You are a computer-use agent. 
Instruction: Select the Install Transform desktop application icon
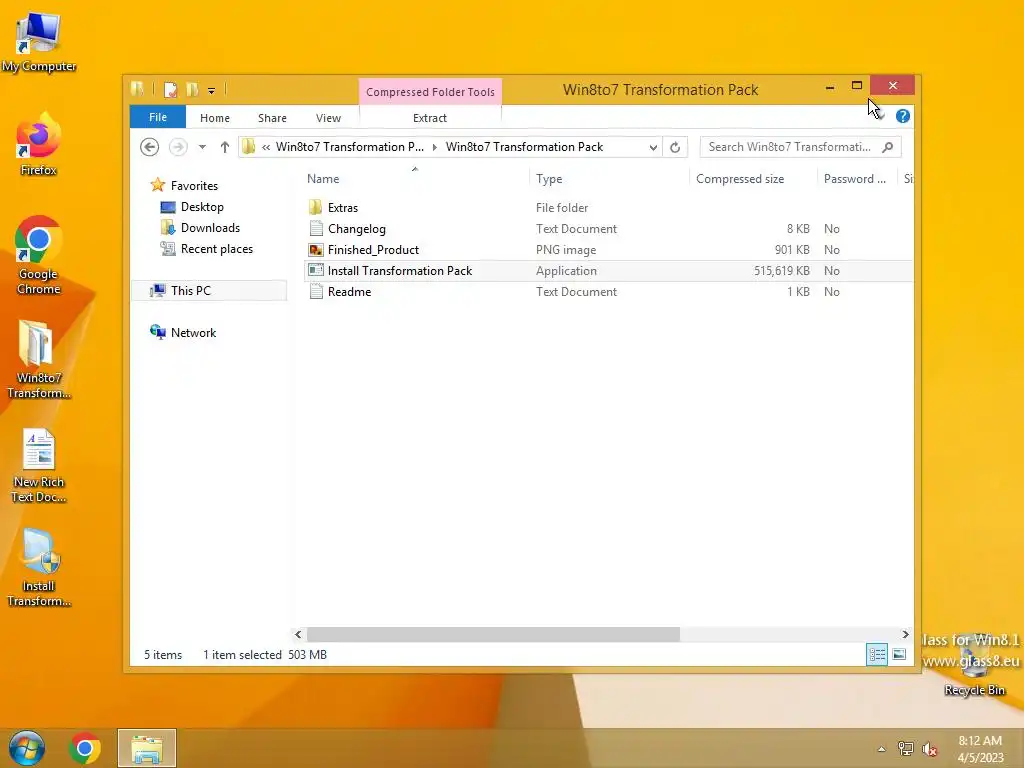tap(39, 568)
